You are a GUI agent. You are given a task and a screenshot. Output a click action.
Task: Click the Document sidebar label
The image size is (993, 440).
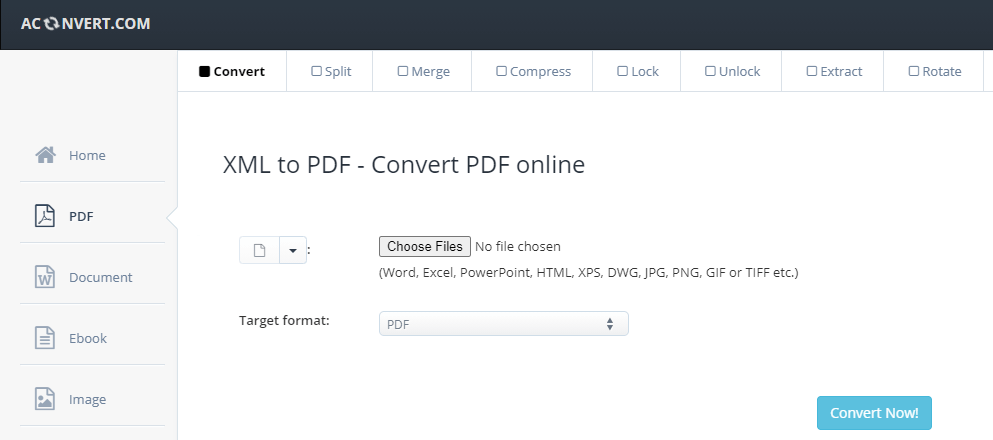click(x=100, y=277)
